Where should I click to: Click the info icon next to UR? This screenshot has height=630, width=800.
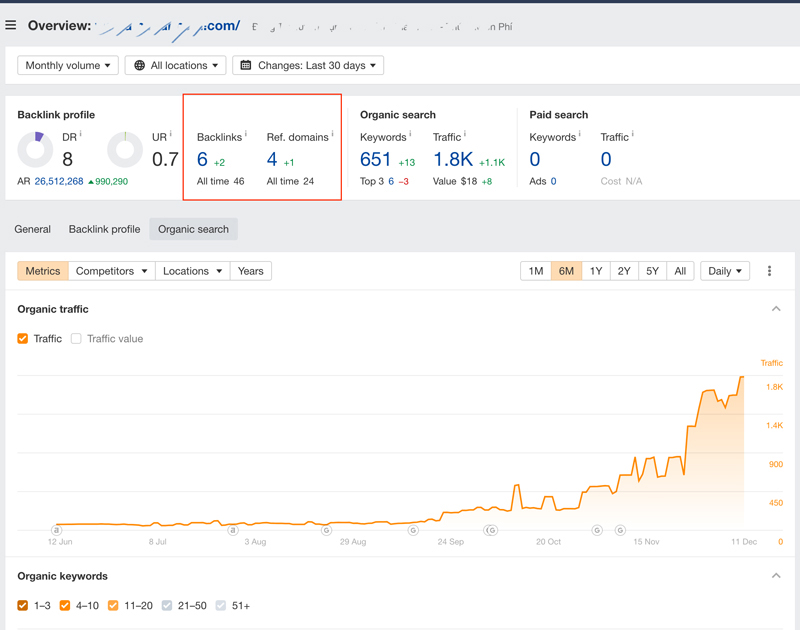[x=170, y=134]
